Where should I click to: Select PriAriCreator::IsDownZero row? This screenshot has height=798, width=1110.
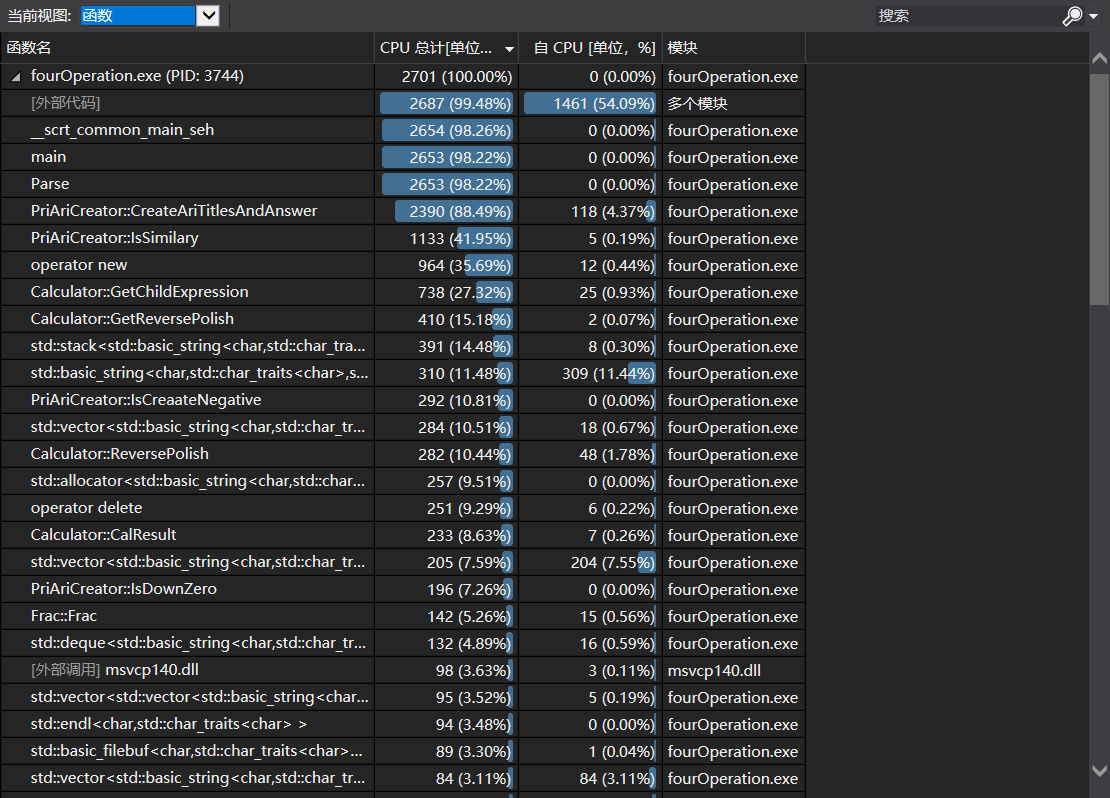tap(402, 589)
